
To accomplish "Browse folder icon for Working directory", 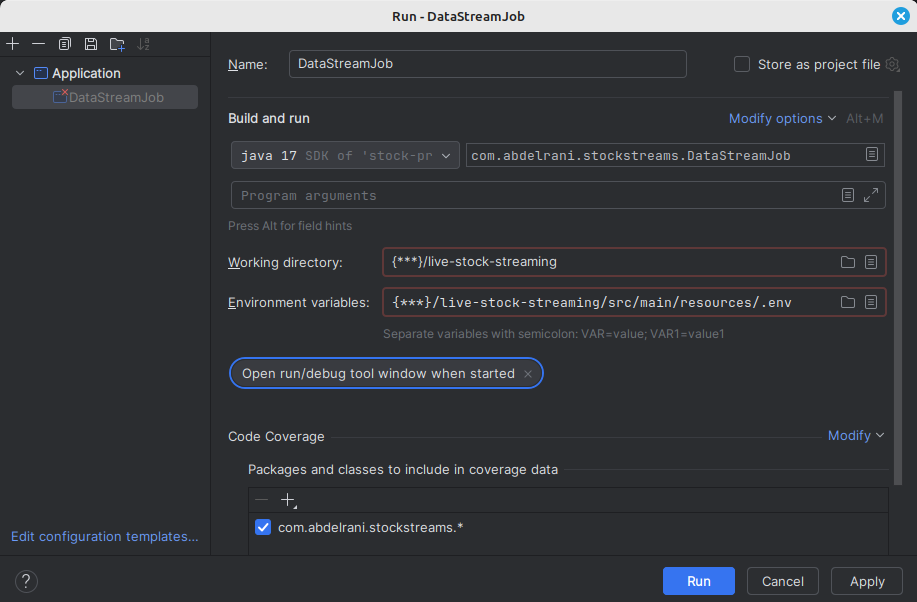I will tap(847, 262).
